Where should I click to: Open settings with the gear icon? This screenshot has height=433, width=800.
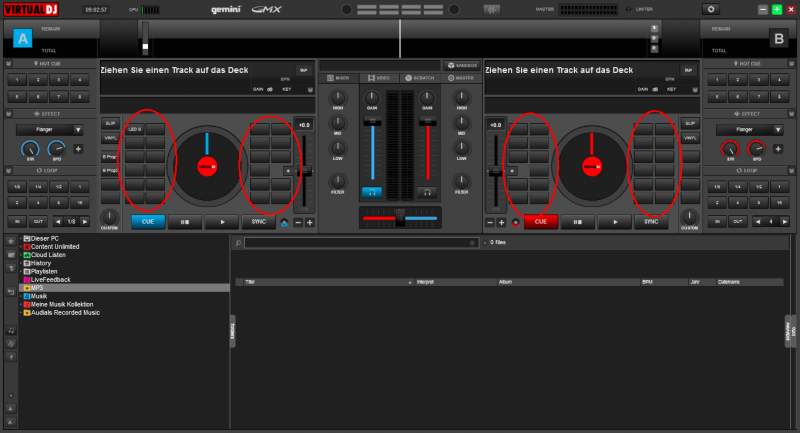(x=710, y=10)
